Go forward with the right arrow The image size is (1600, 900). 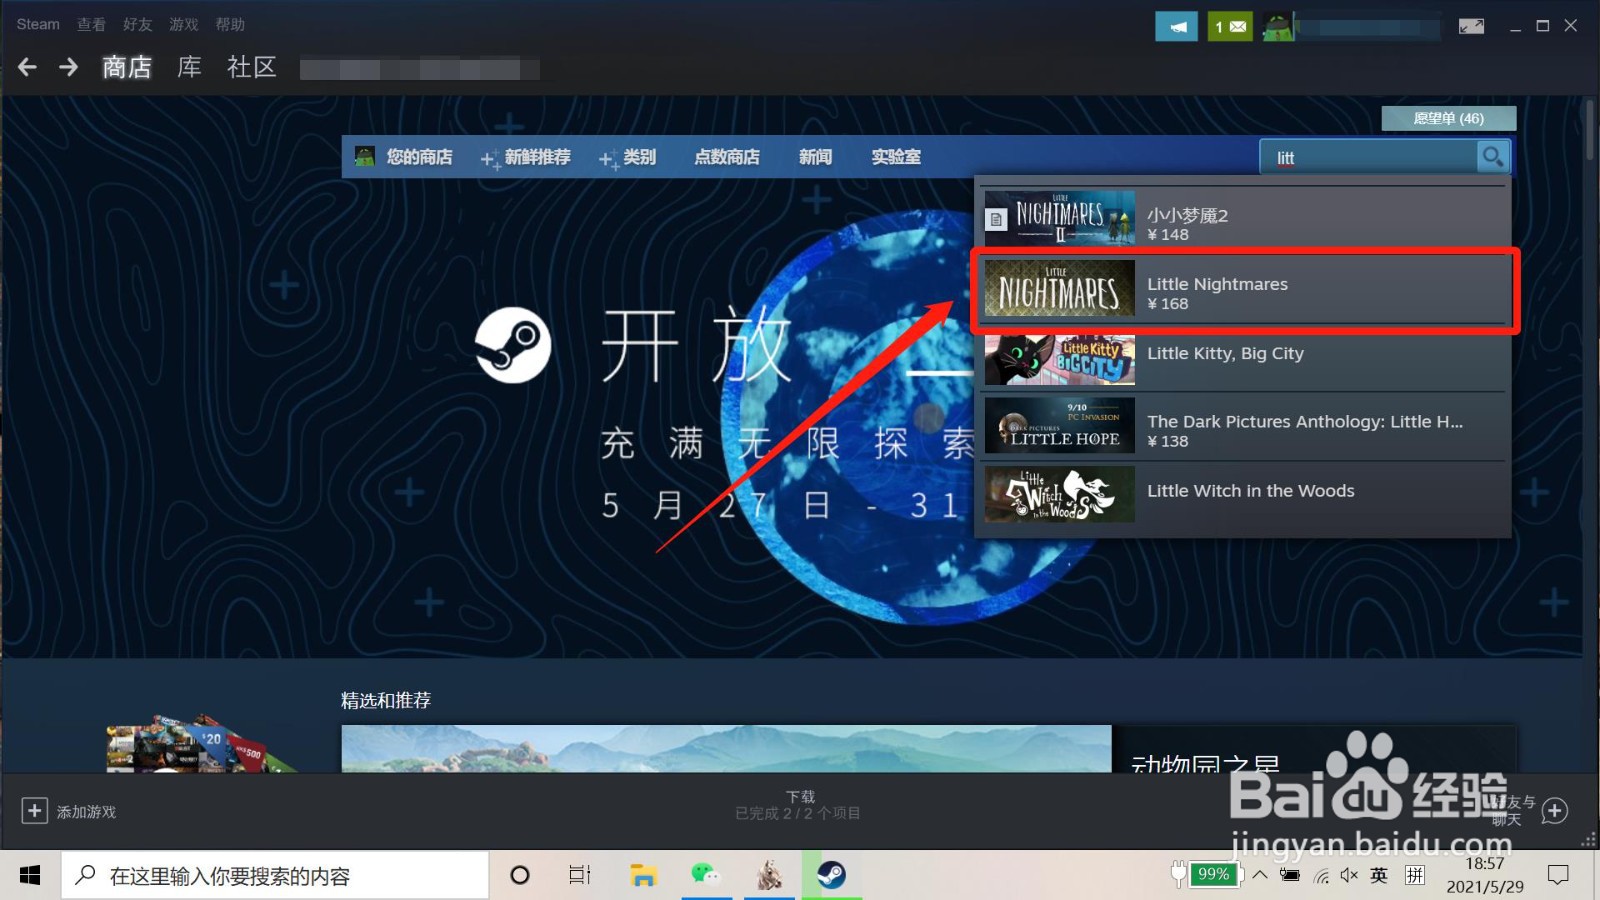coord(68,67)
